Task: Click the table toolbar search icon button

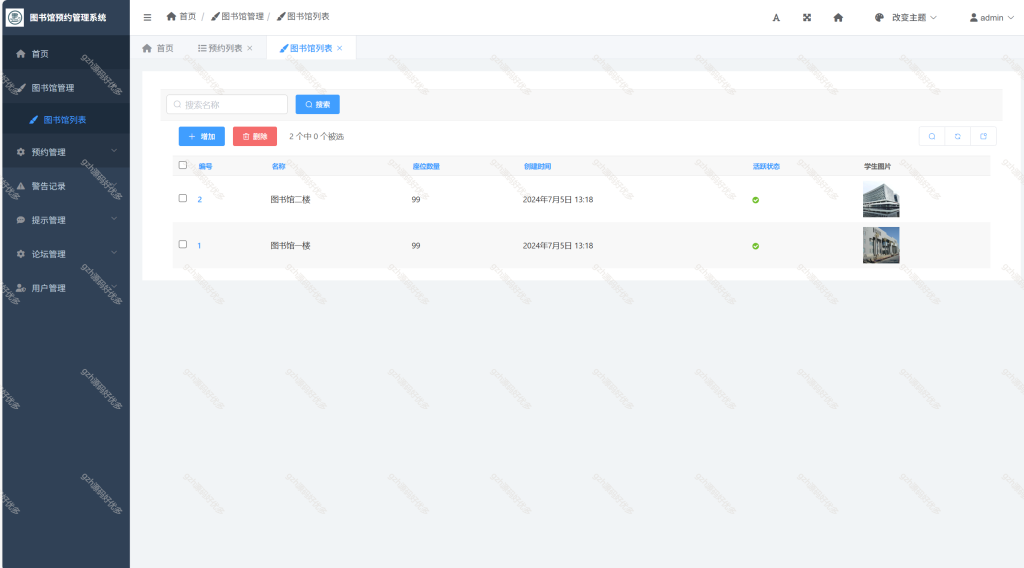Action: click(932, 136)
